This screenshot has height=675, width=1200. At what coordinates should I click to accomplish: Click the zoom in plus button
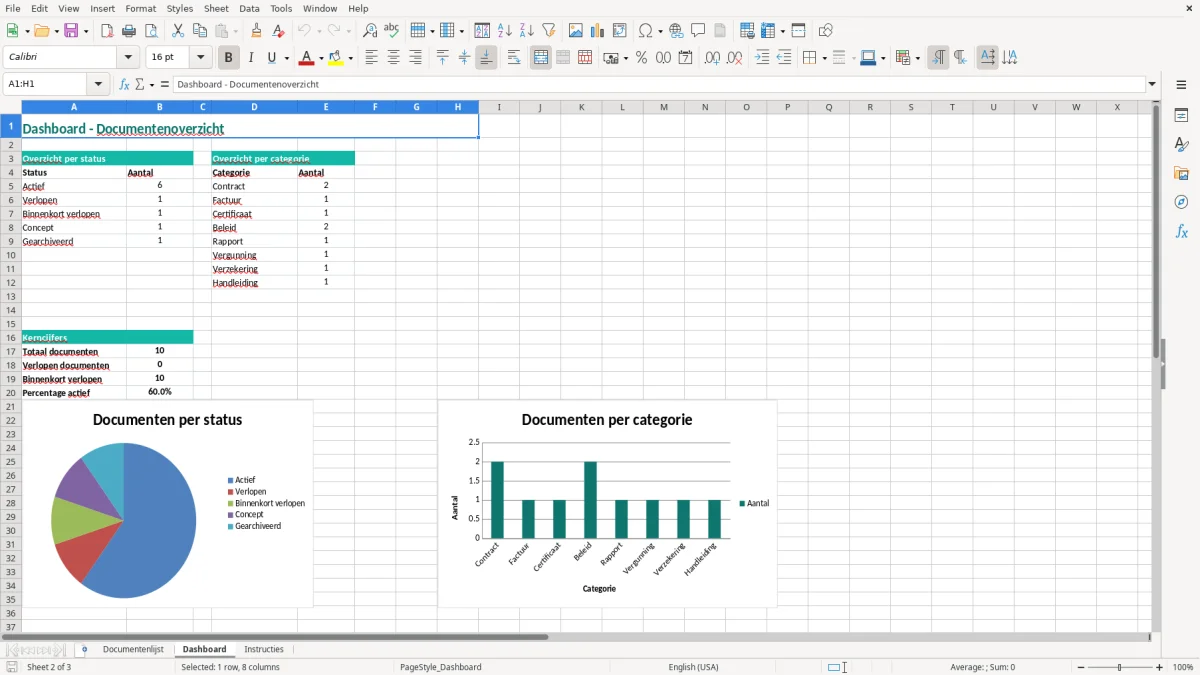point(1160,667)
